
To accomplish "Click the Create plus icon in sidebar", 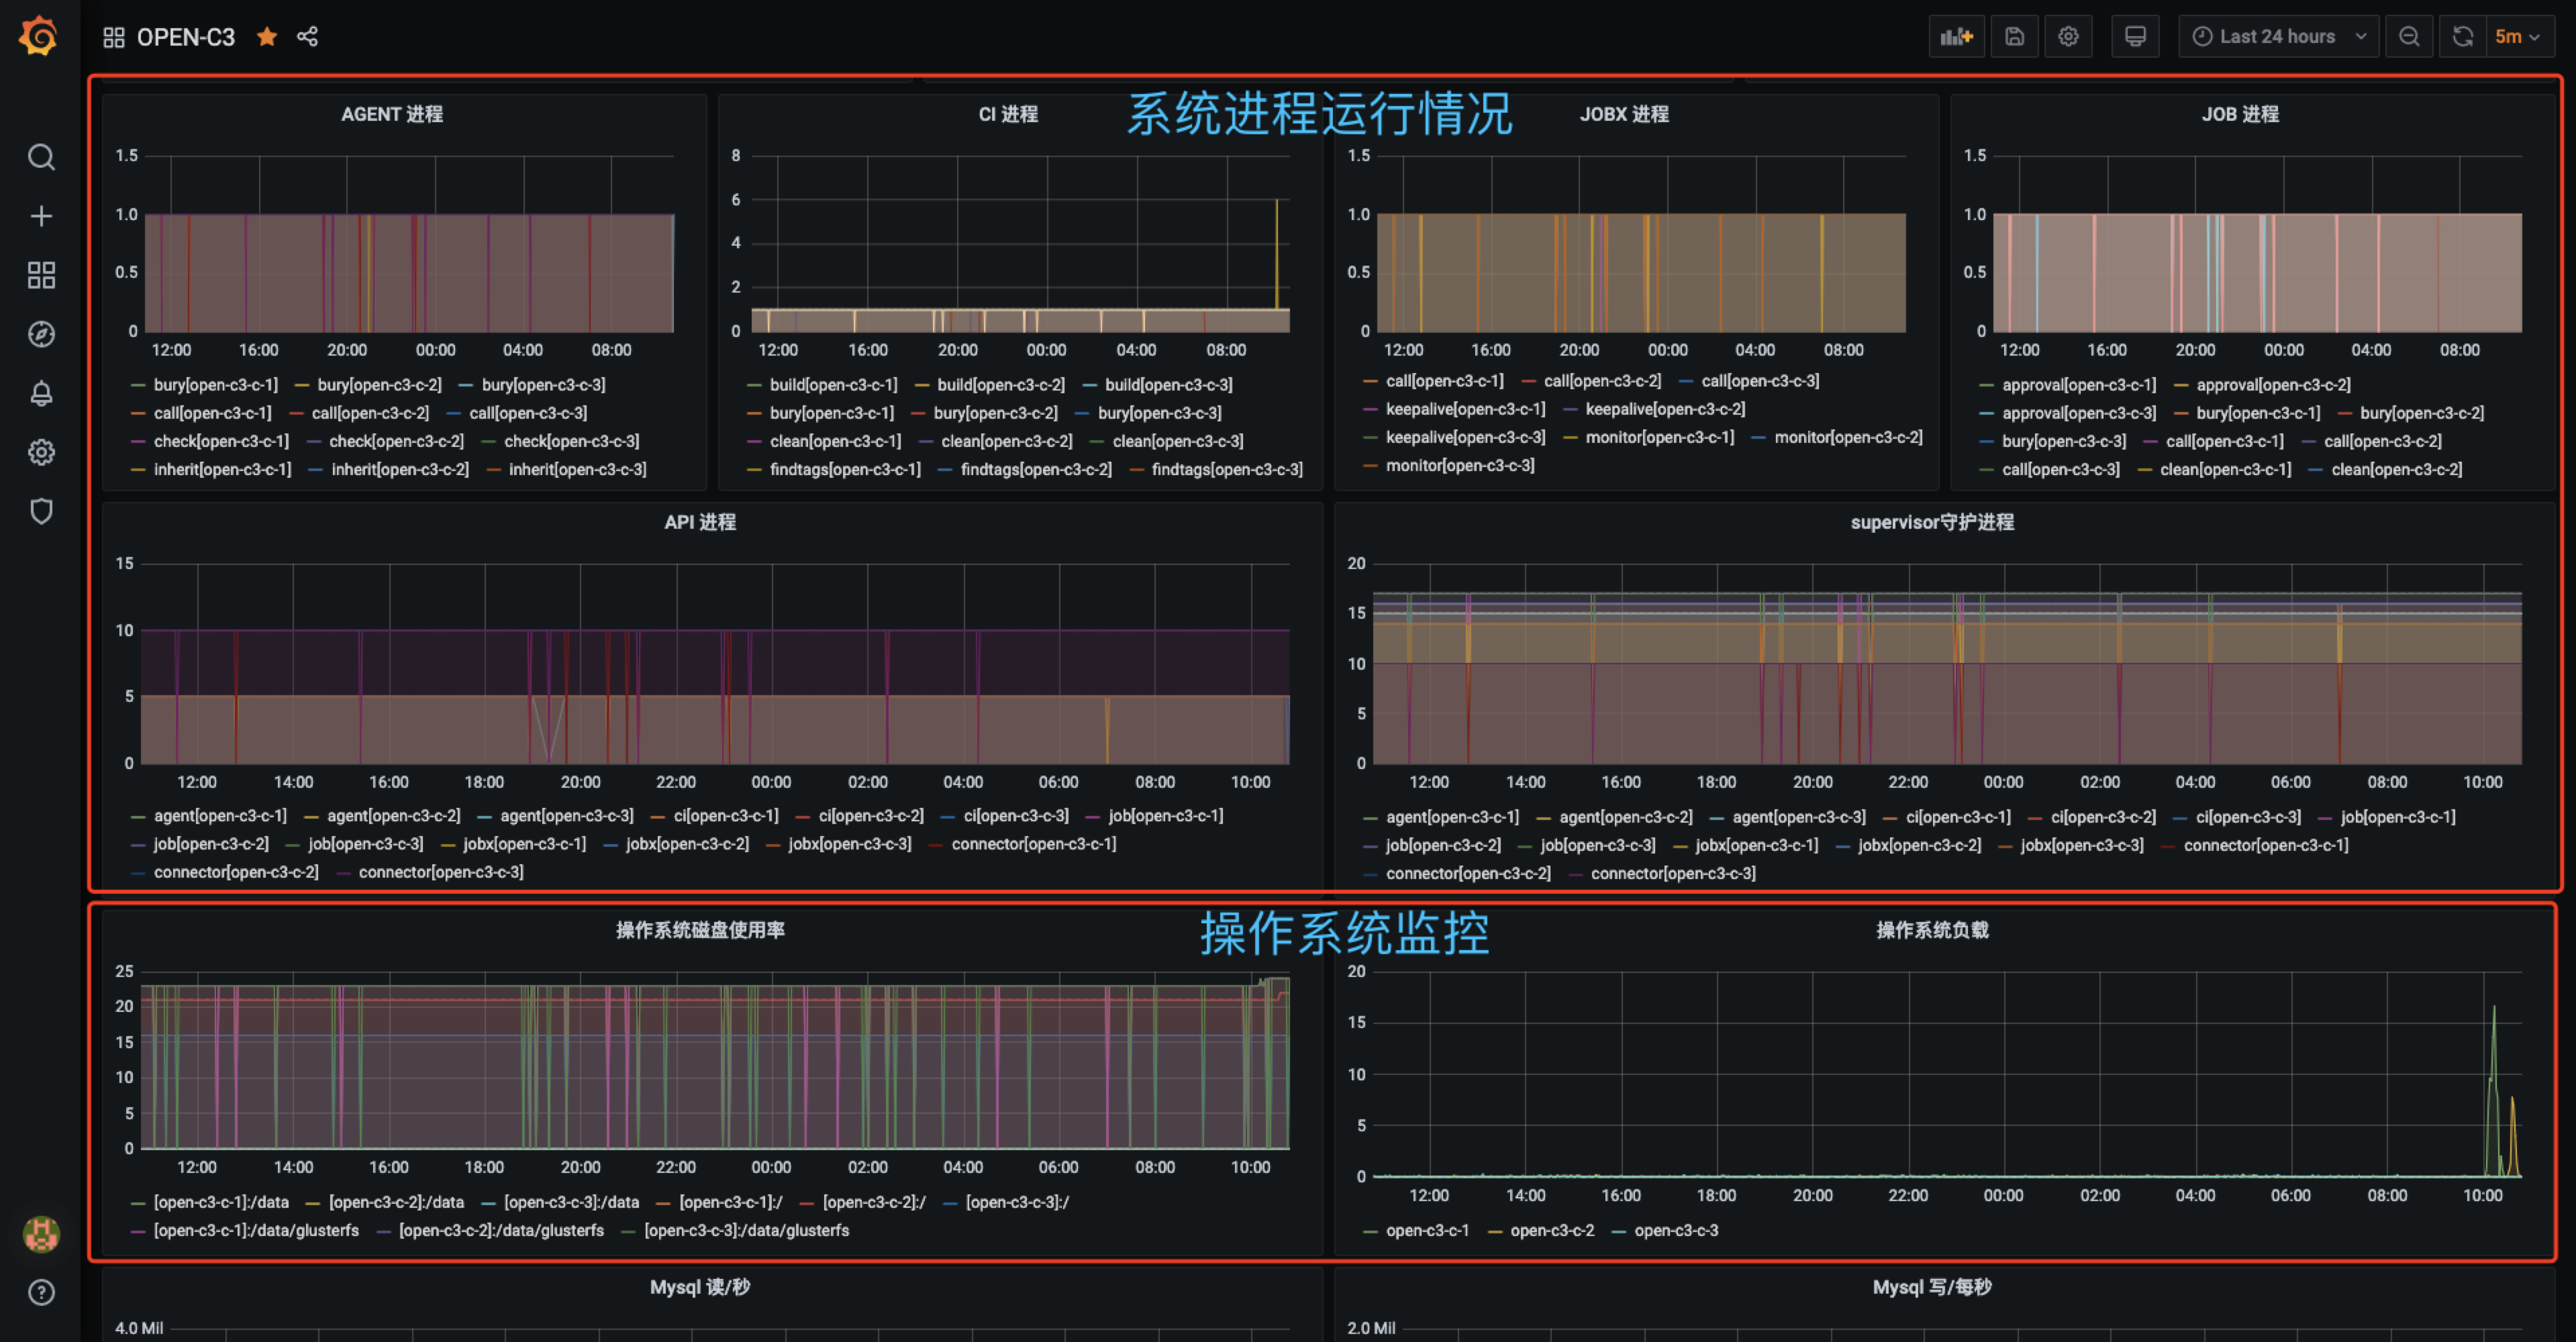I will pos(41,216).
